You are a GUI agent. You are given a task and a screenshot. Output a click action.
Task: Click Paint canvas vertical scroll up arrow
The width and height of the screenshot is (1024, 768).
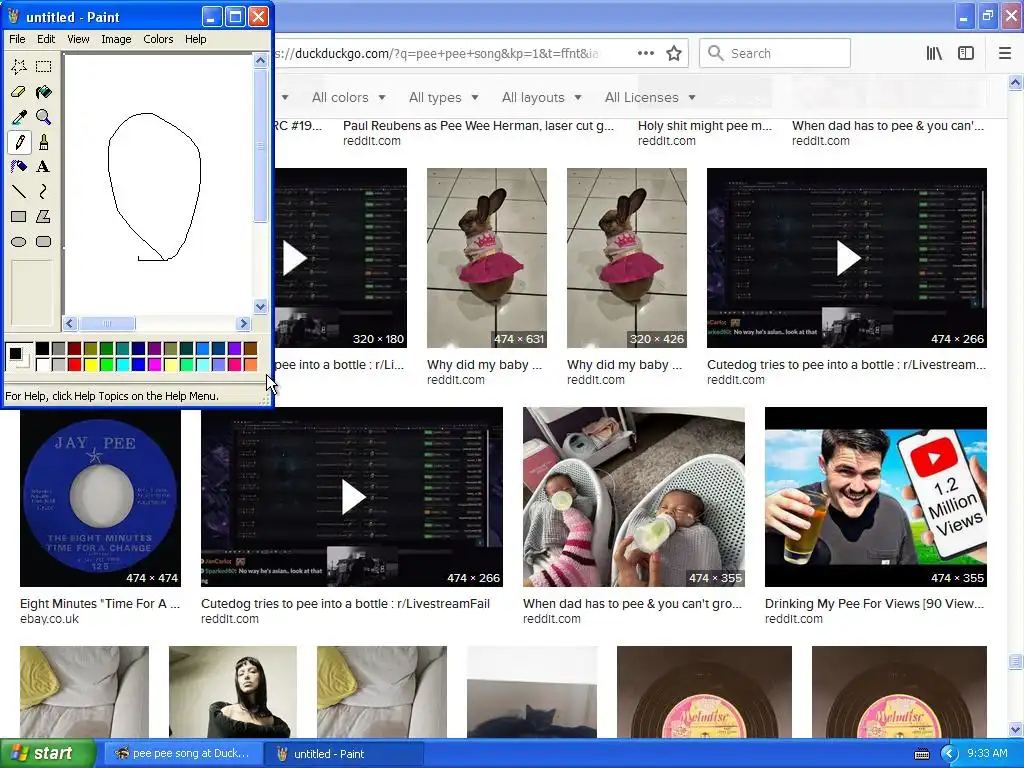pos(261,61)
